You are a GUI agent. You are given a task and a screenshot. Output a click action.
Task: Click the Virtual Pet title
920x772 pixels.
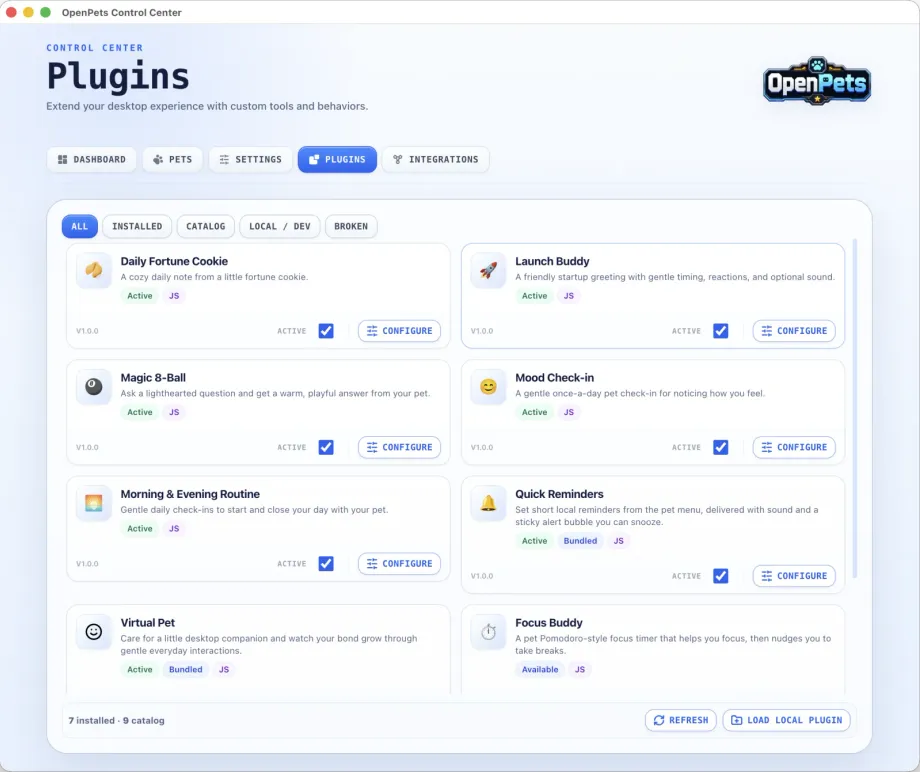148,622
